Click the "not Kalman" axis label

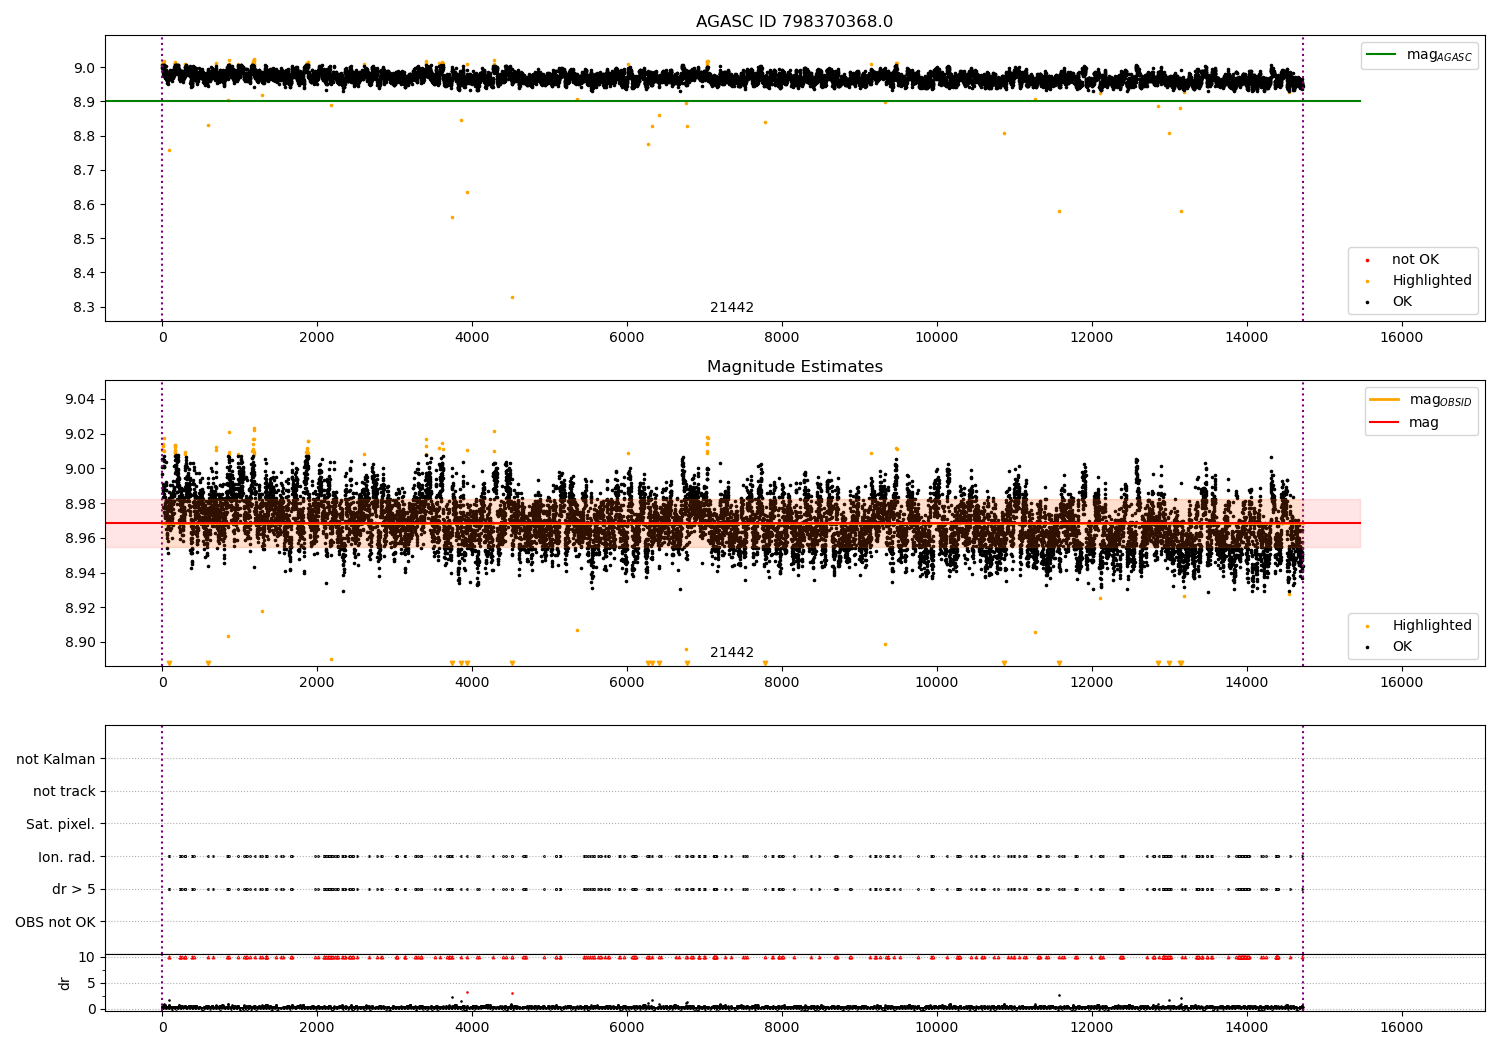(x=56, y=759)
